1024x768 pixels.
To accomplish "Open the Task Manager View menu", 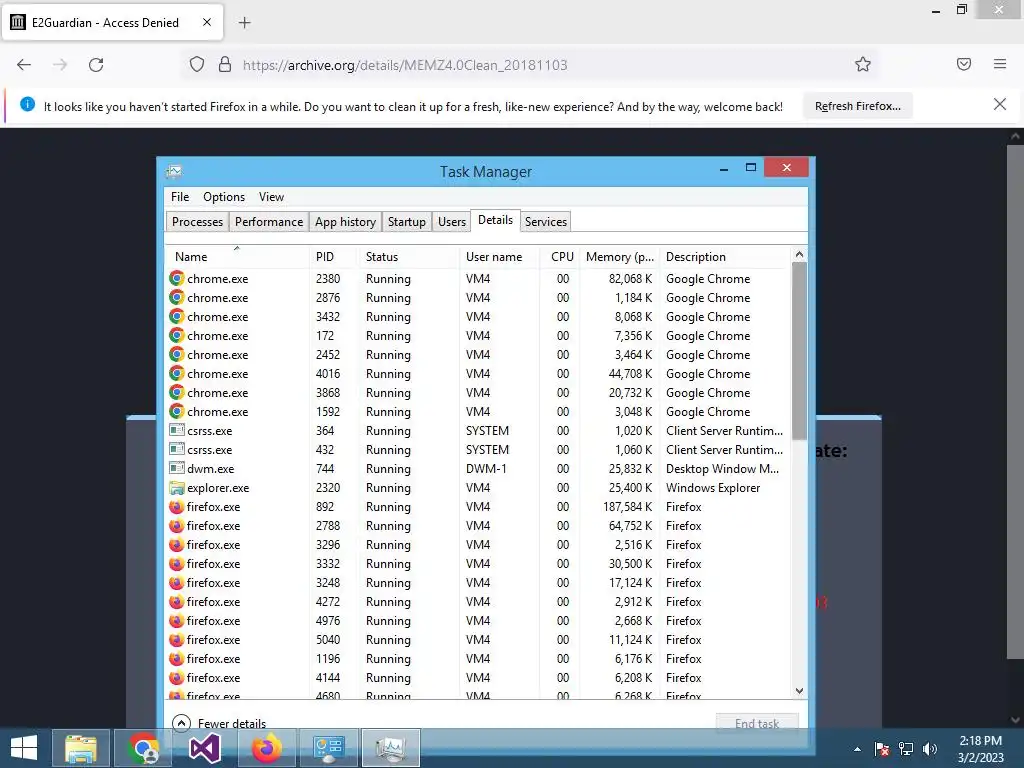I will tap(271, 197).
